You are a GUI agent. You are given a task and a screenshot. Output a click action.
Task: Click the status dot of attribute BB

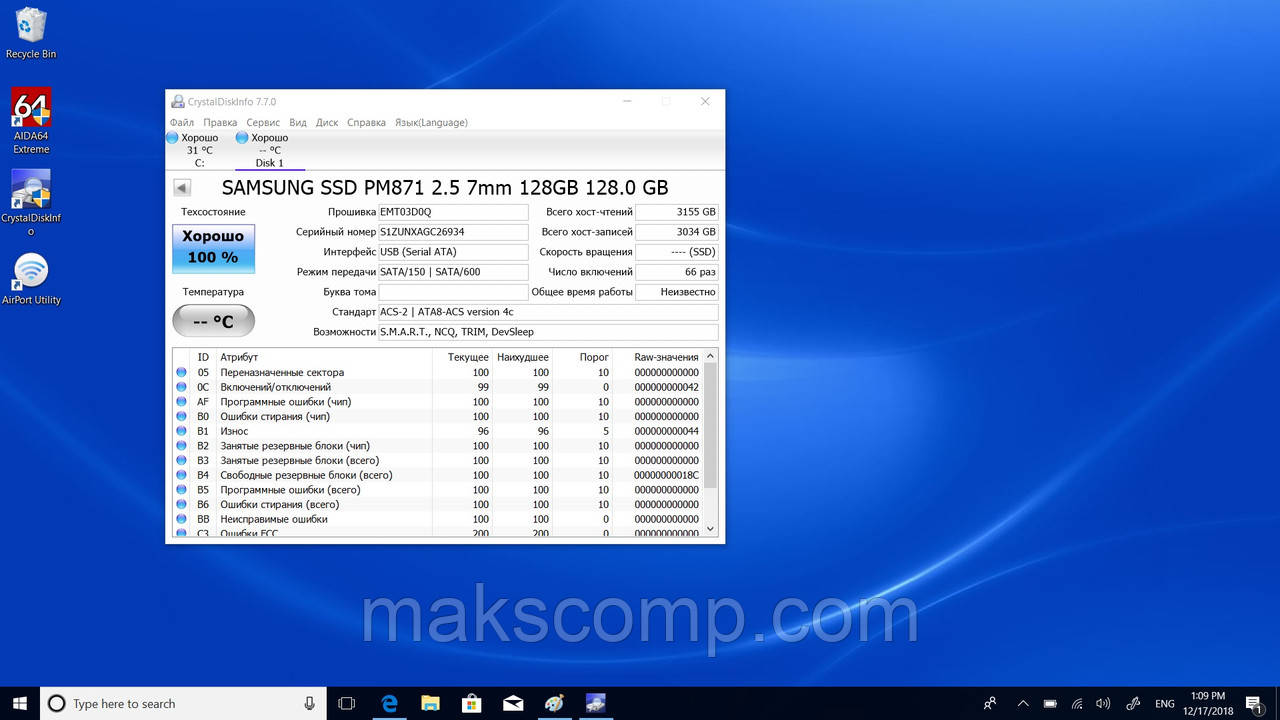pos(181,519)
